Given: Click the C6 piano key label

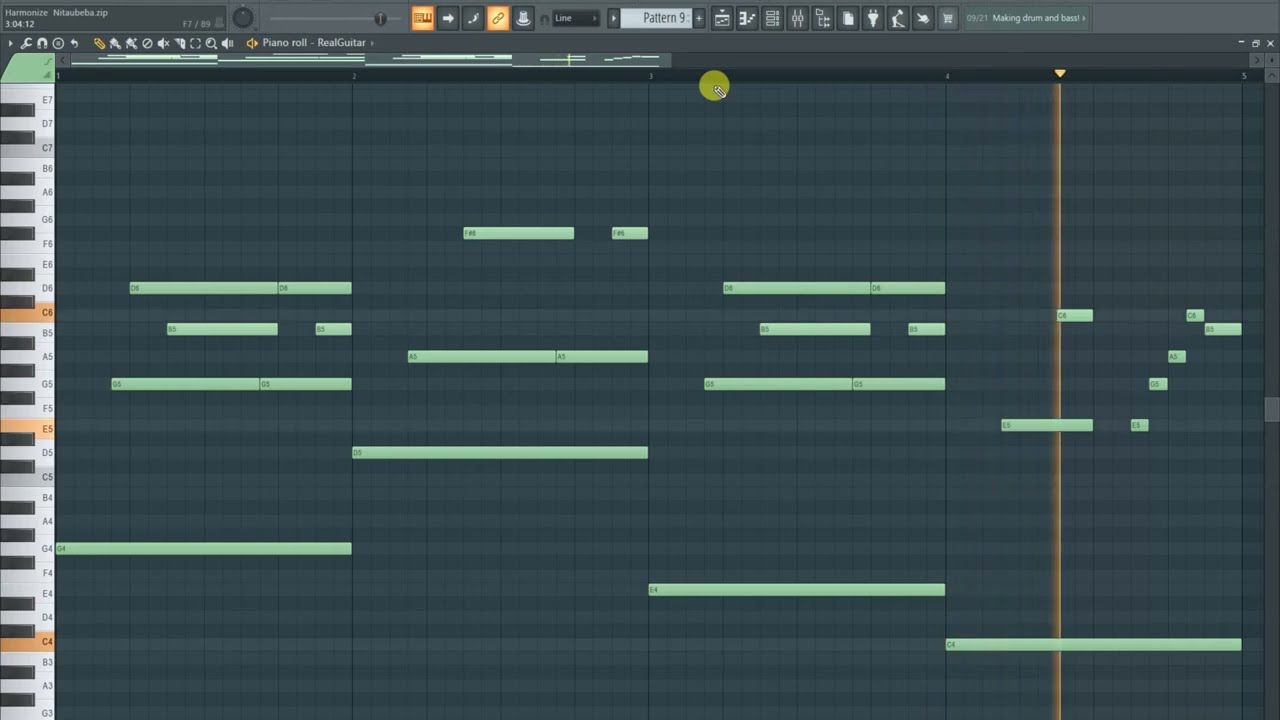Looking at the screenshot, I should (x=47, y=313).
